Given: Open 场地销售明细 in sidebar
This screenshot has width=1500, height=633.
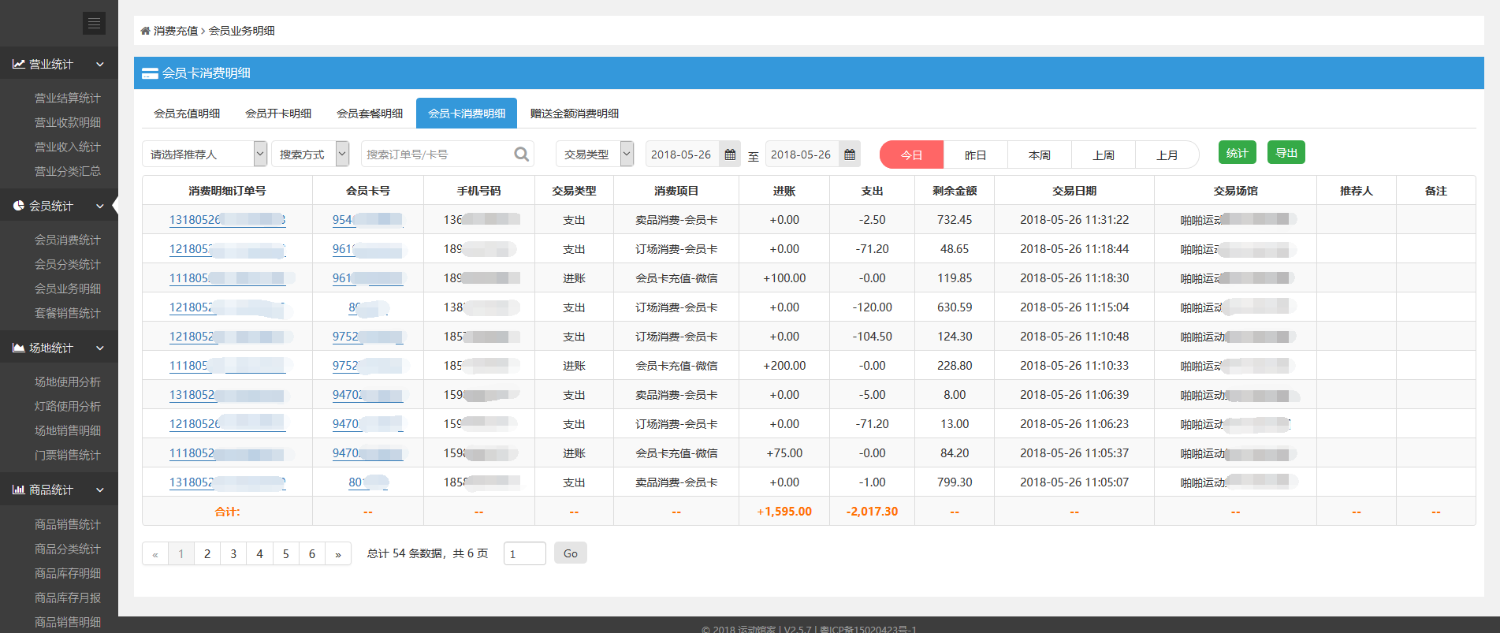Looking at the screenshot, I should point(68,430).
